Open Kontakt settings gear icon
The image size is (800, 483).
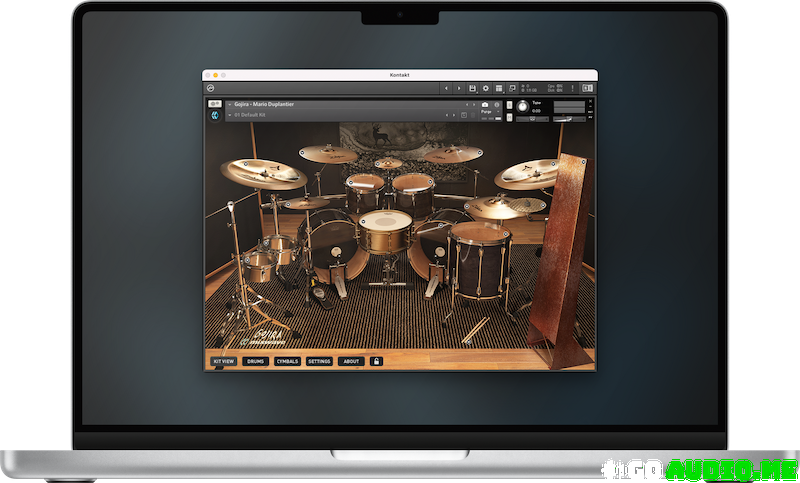[x=485, y=88]
